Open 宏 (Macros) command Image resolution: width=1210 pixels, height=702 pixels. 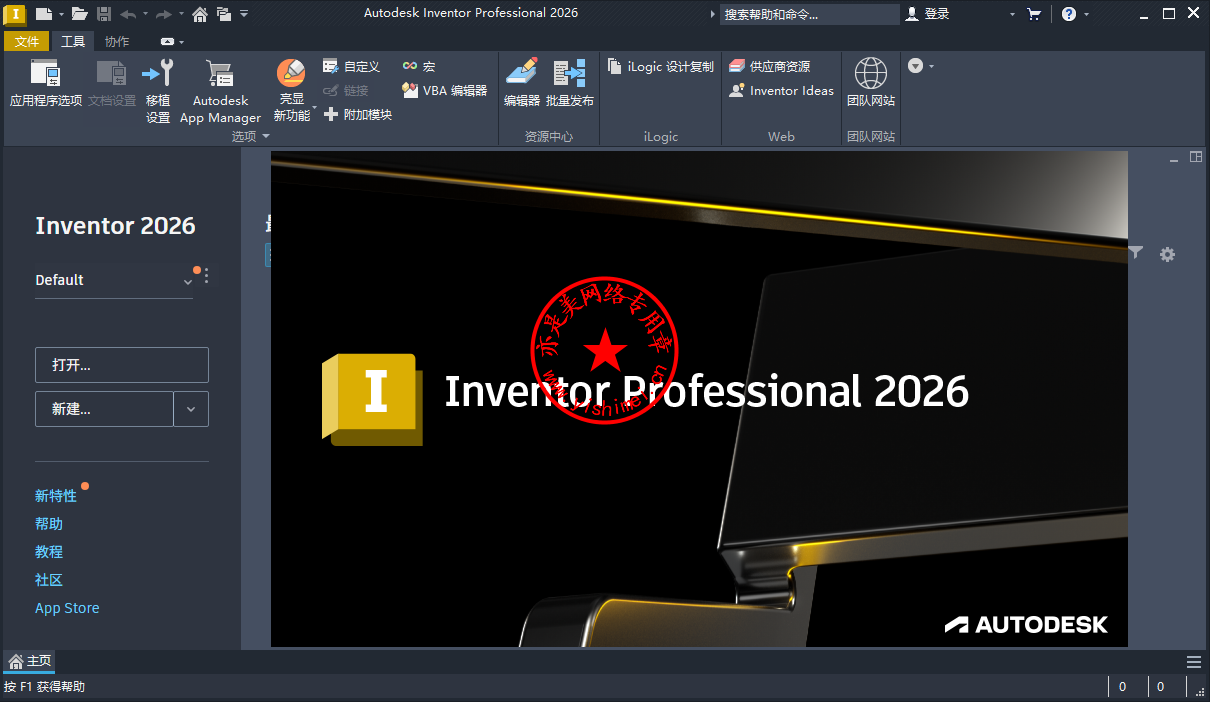[x=418, y=66]
